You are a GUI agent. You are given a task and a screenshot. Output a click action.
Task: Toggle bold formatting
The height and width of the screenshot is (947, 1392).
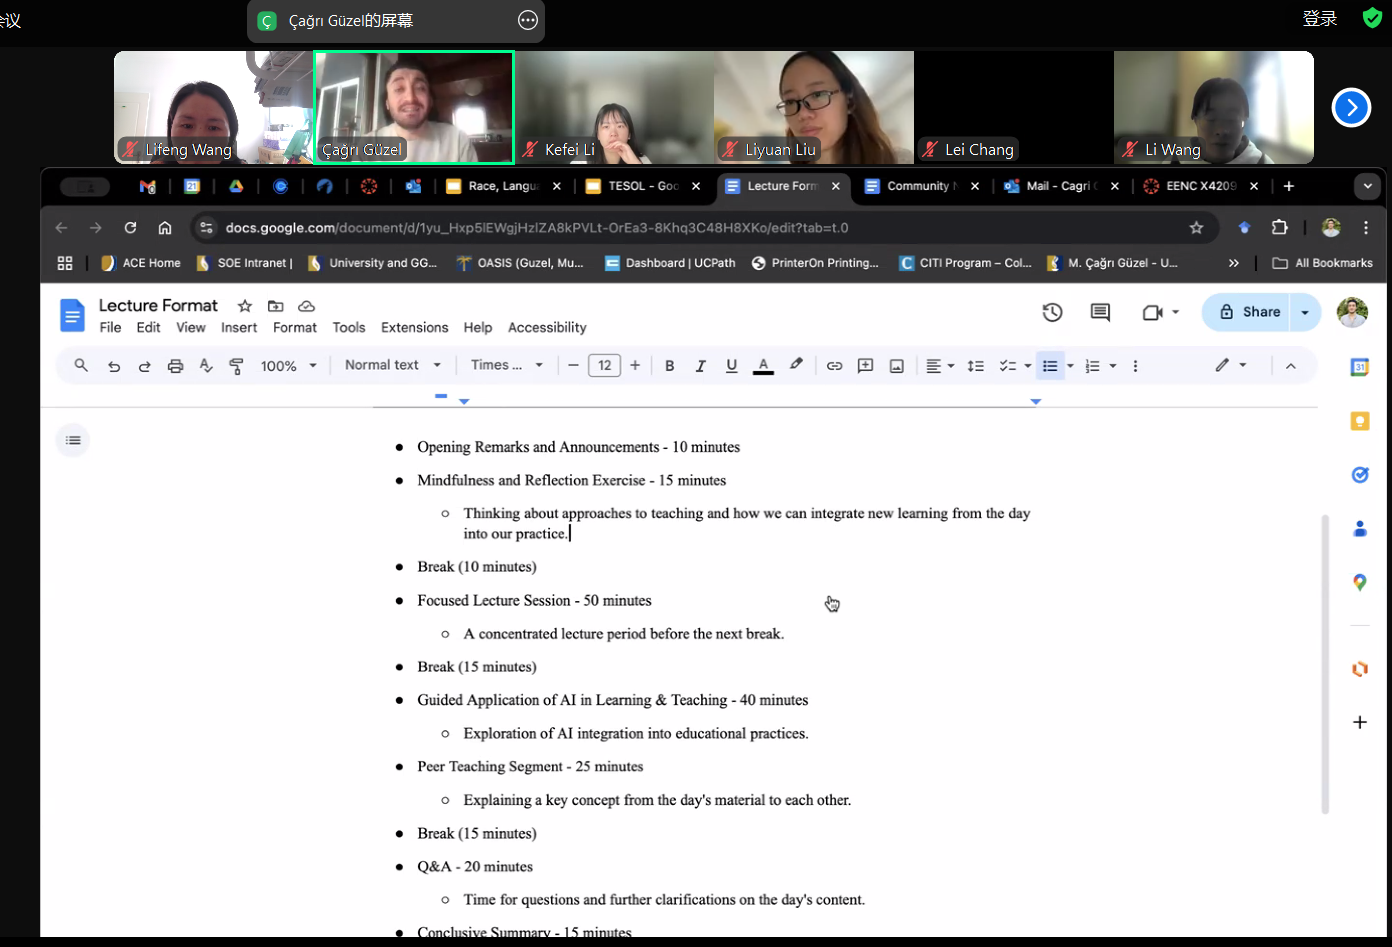pos(670,366)
